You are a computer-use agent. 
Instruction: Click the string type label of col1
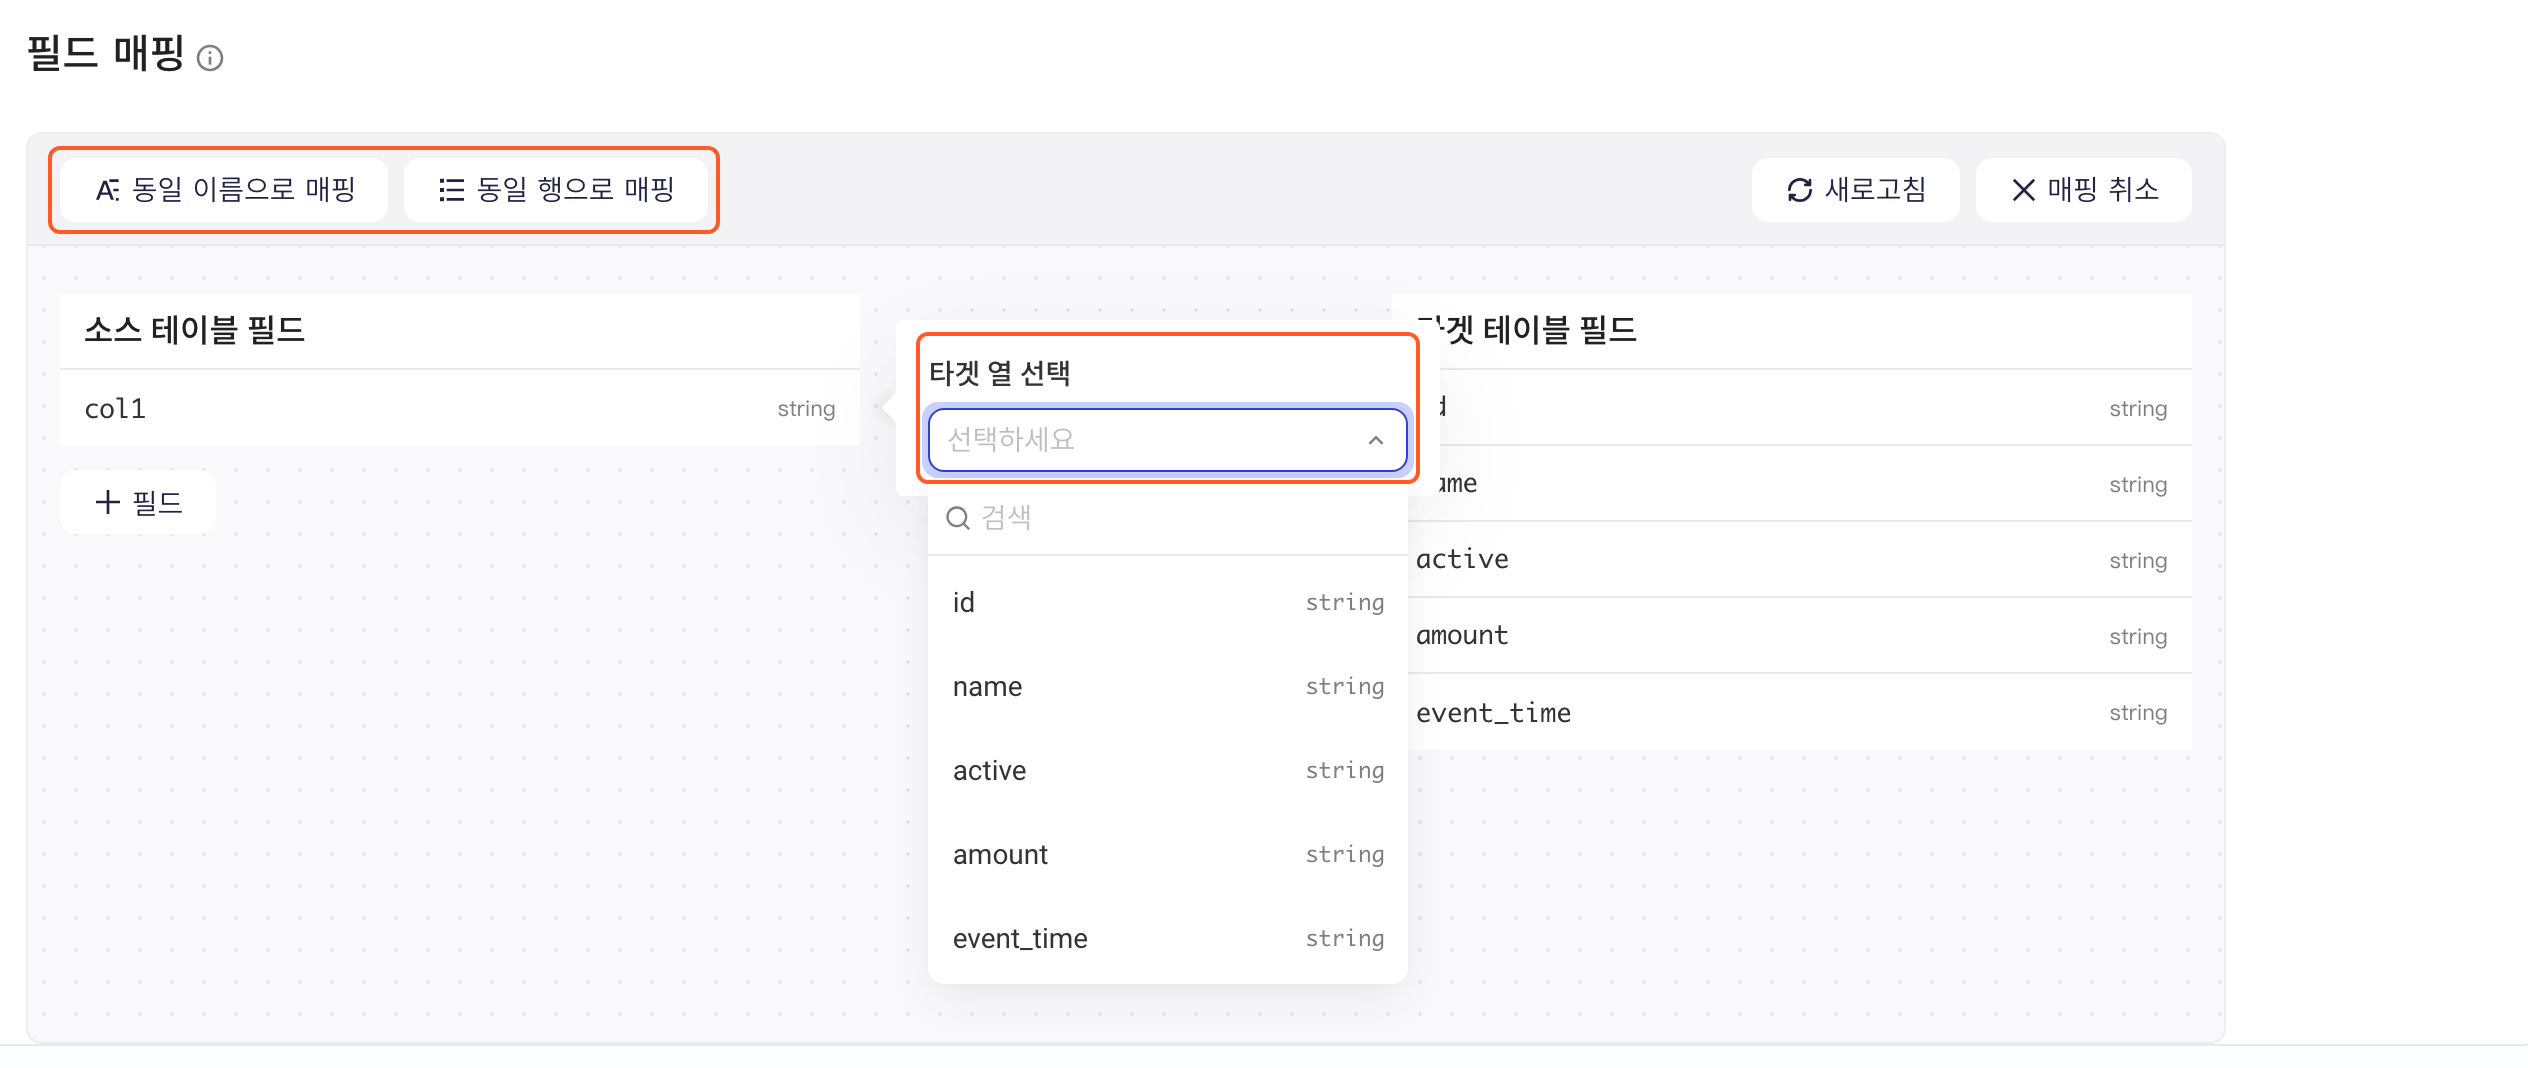pyautogui.click(x=806, y=409)
